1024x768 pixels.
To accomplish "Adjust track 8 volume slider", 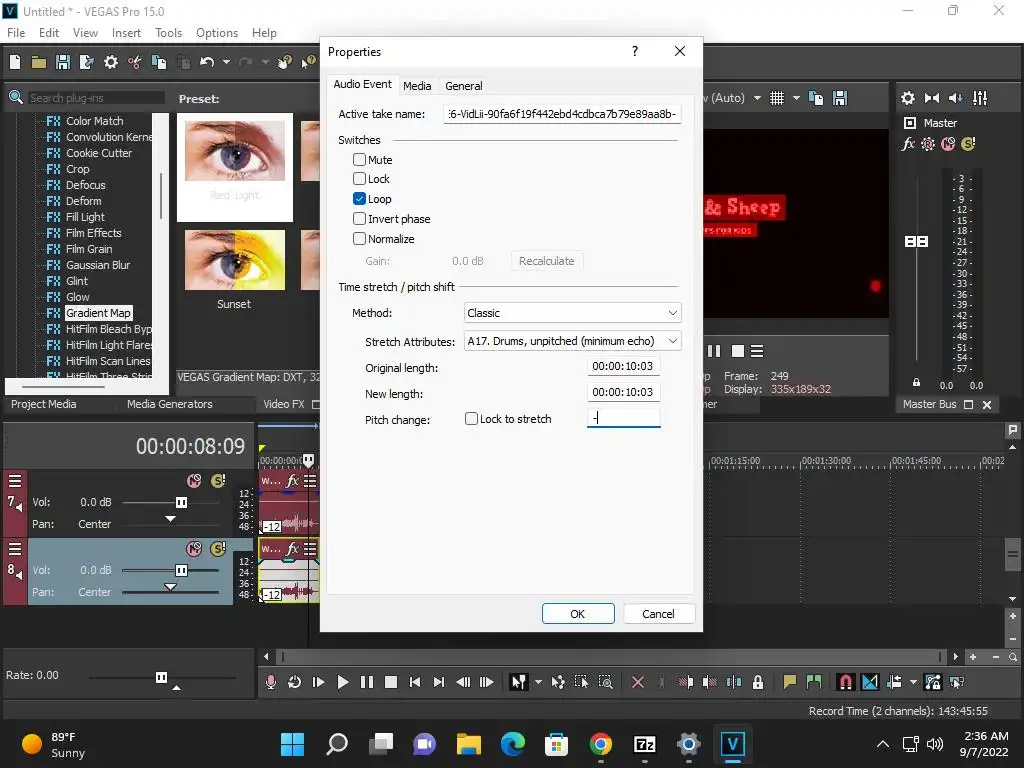I will (x=181, y=570).
